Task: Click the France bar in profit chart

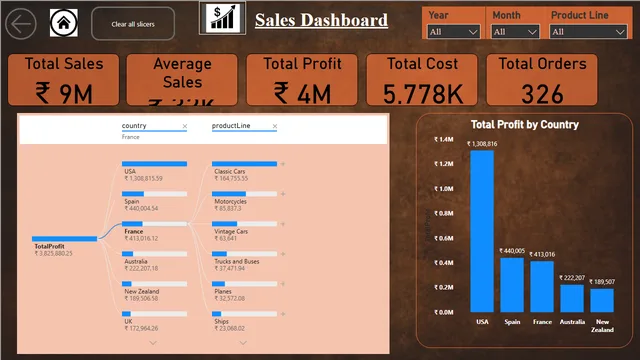Action: (x=542, y=287)
